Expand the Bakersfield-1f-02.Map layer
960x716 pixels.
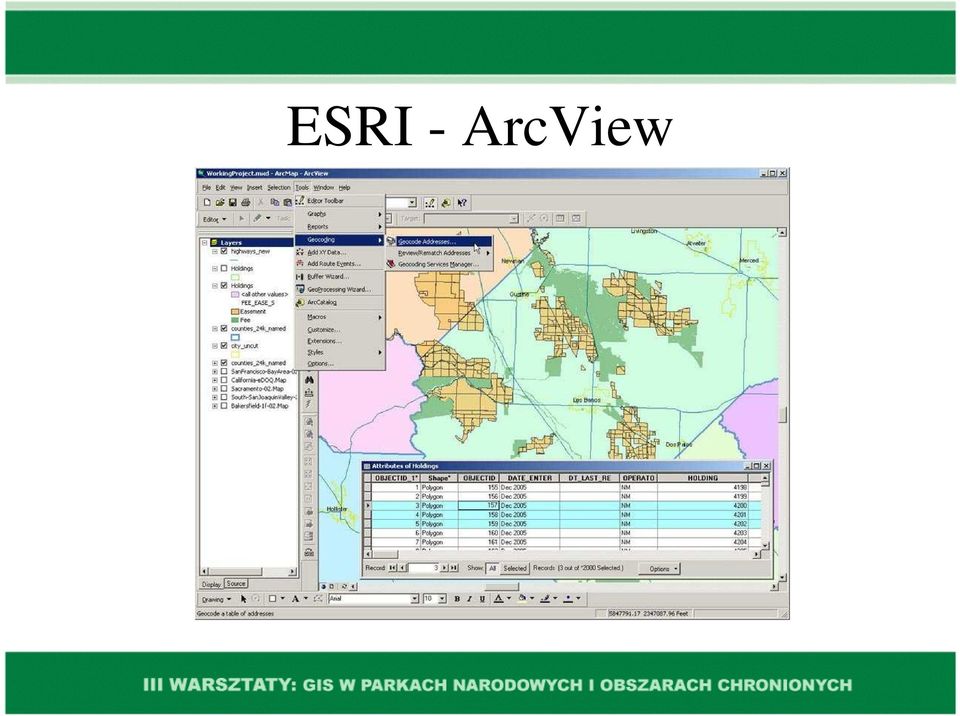click(x=215, y=405)
